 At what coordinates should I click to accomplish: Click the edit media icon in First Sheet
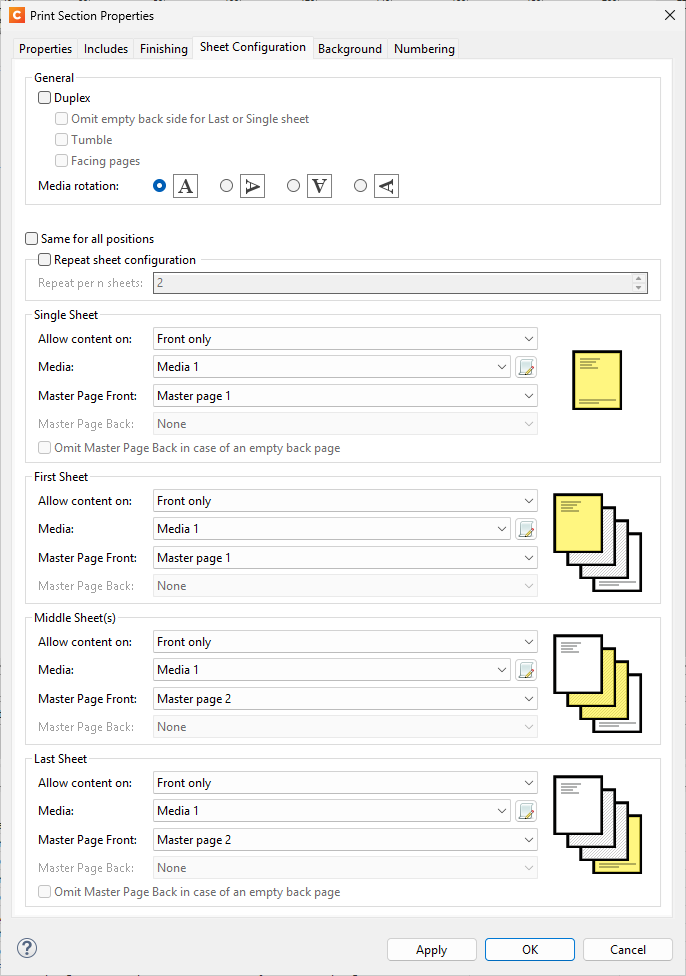point(526,529)
